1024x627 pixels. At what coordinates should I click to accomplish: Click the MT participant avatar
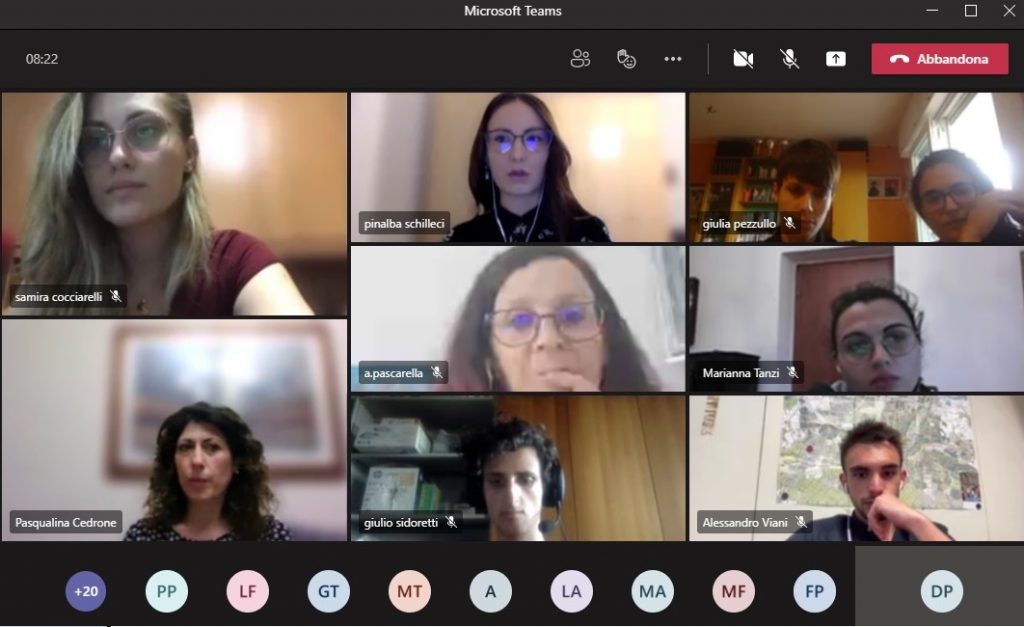(409, 591)
